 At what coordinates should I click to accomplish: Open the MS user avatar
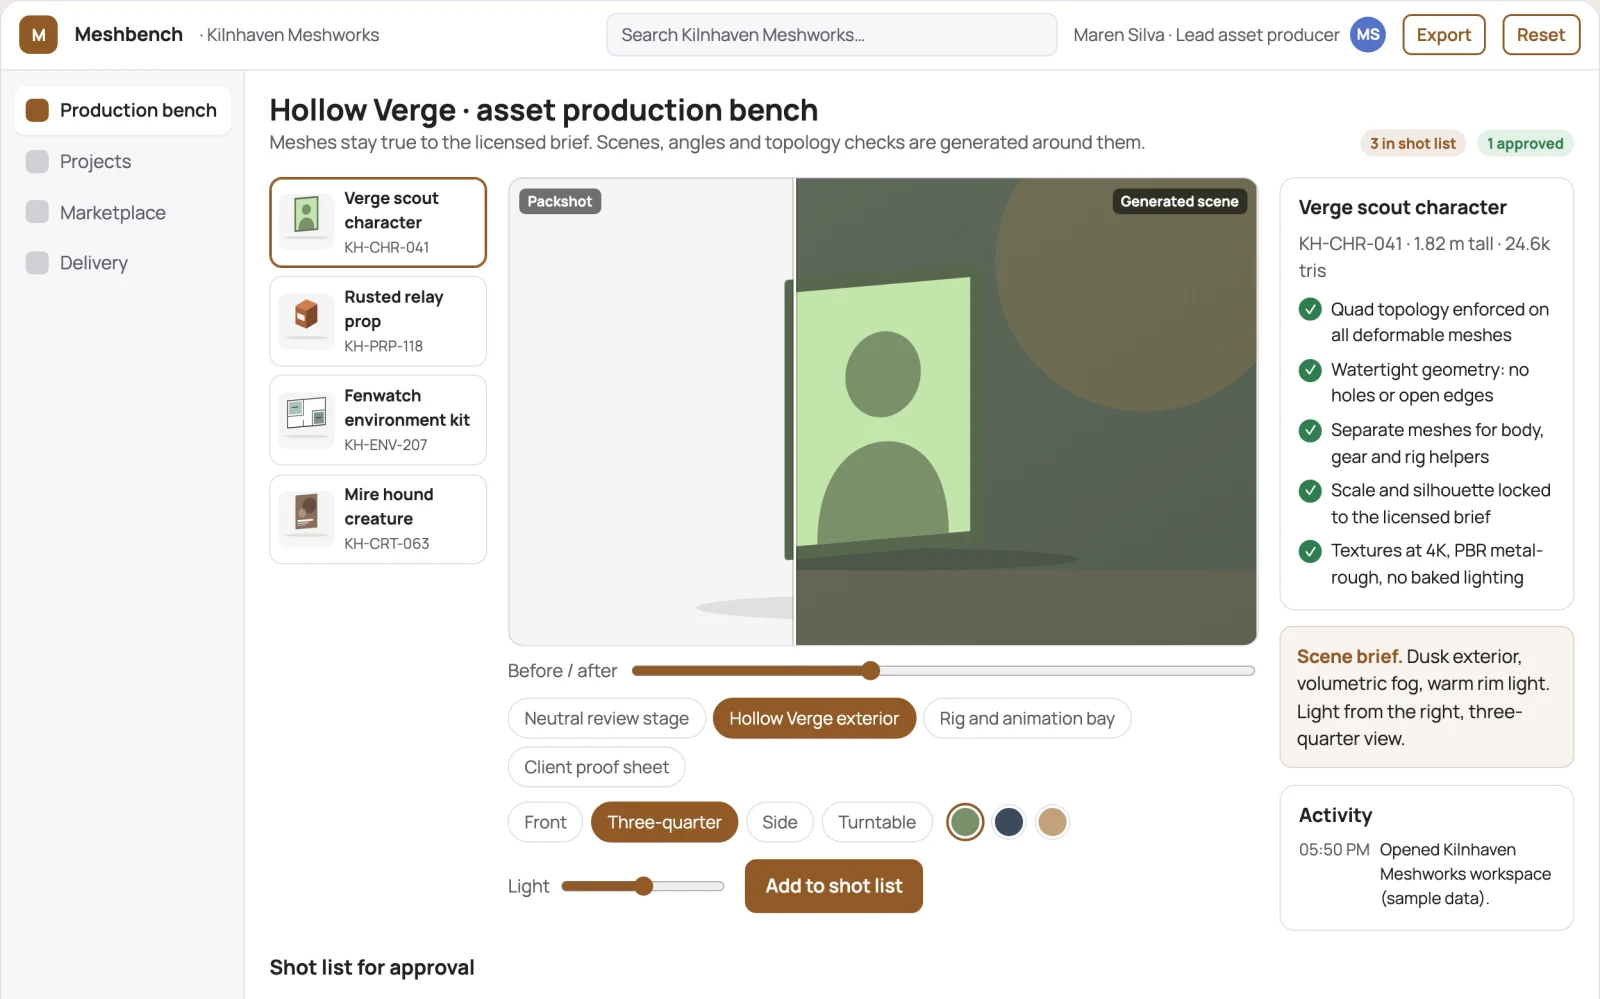click(x=1368, y=35)
